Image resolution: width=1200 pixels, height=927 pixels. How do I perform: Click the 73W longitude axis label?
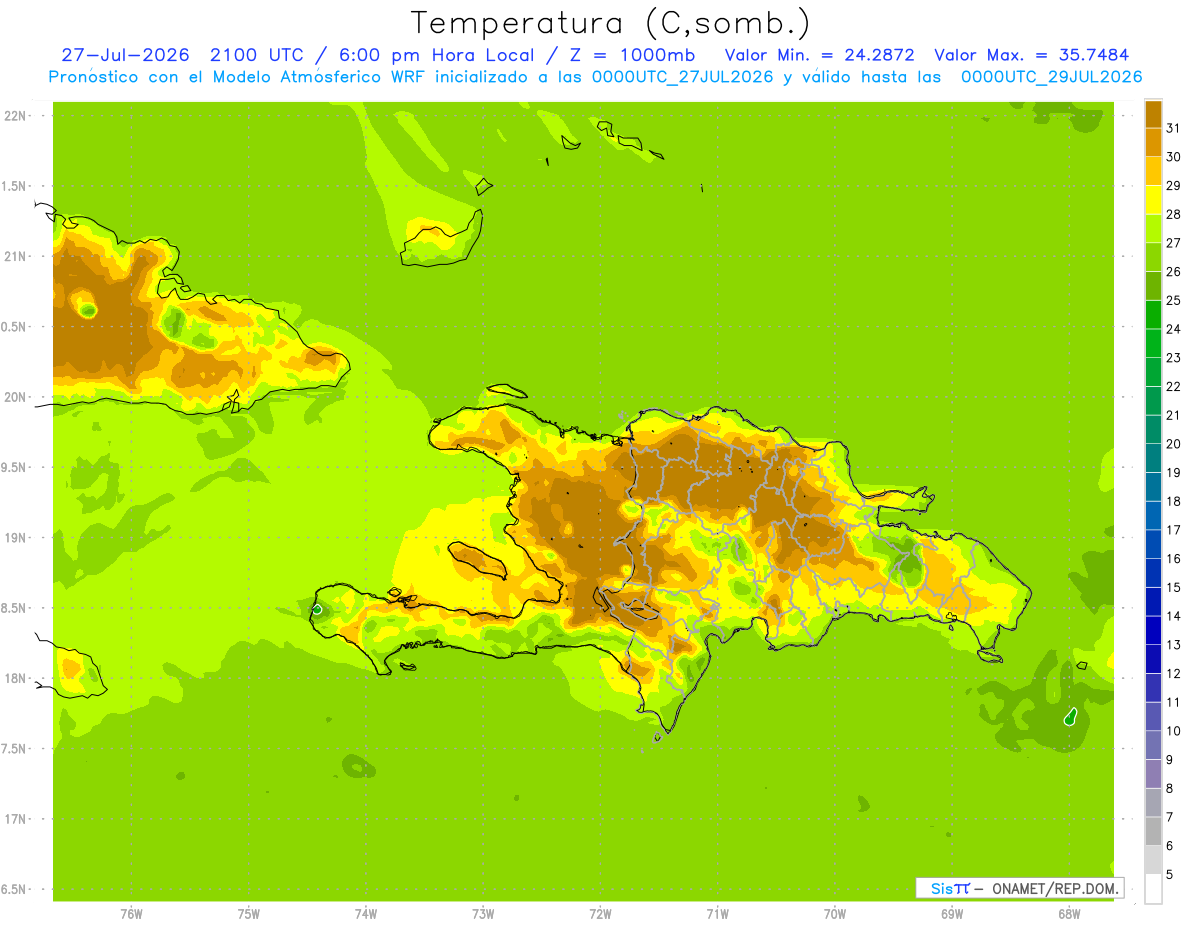483,914
